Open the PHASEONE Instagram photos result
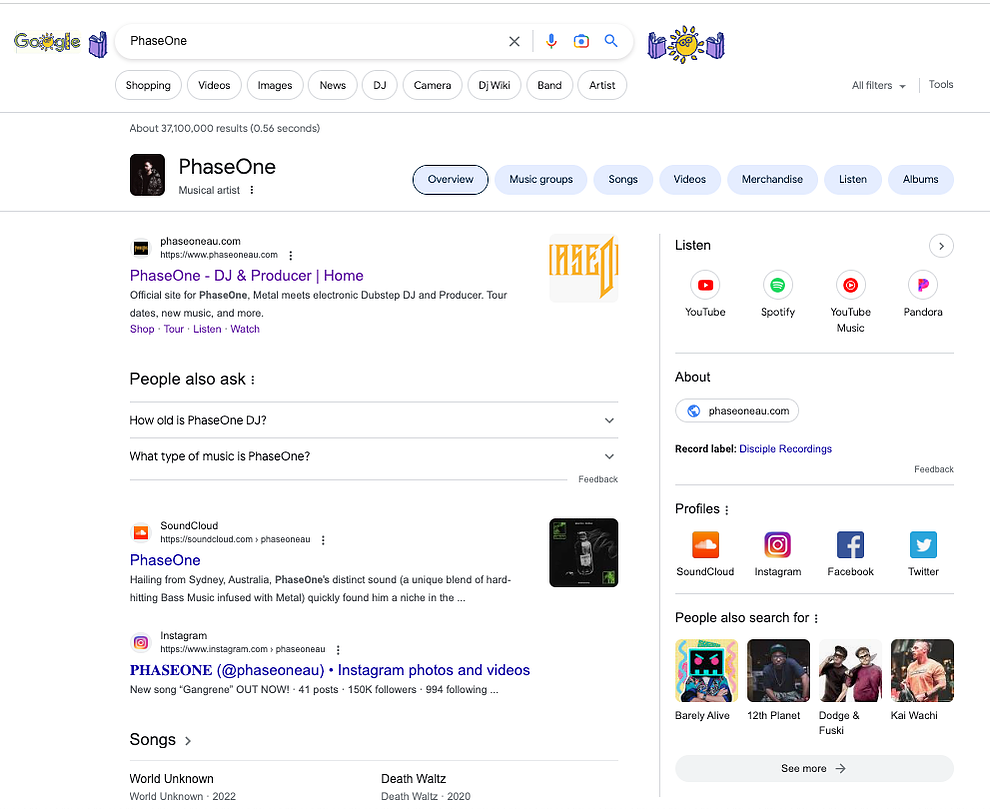Screen dimensions: 990x809 coord(330,670)
